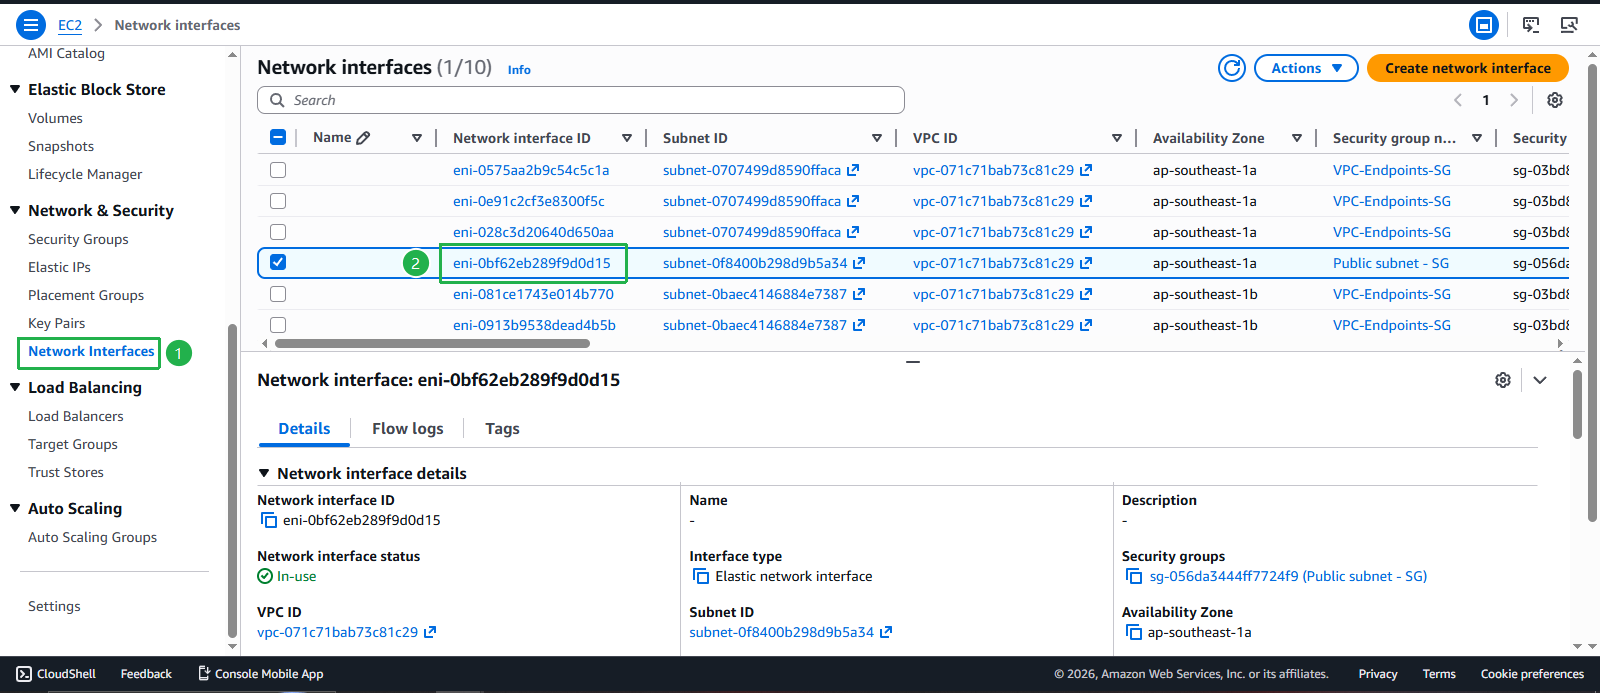
Task: Click the split panel resize handle
Action: pyautogui.click(x=913, y=362)
